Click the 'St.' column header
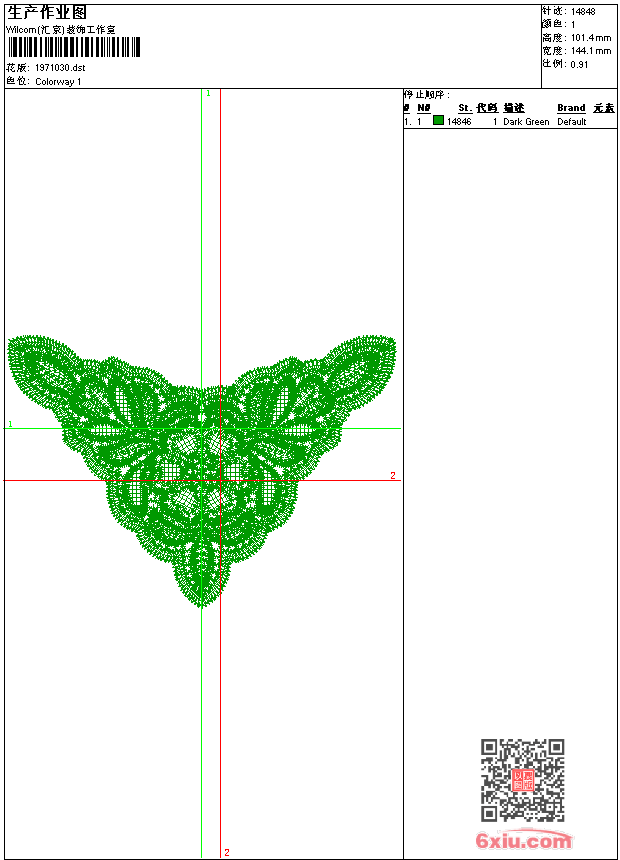 [465, 108]
